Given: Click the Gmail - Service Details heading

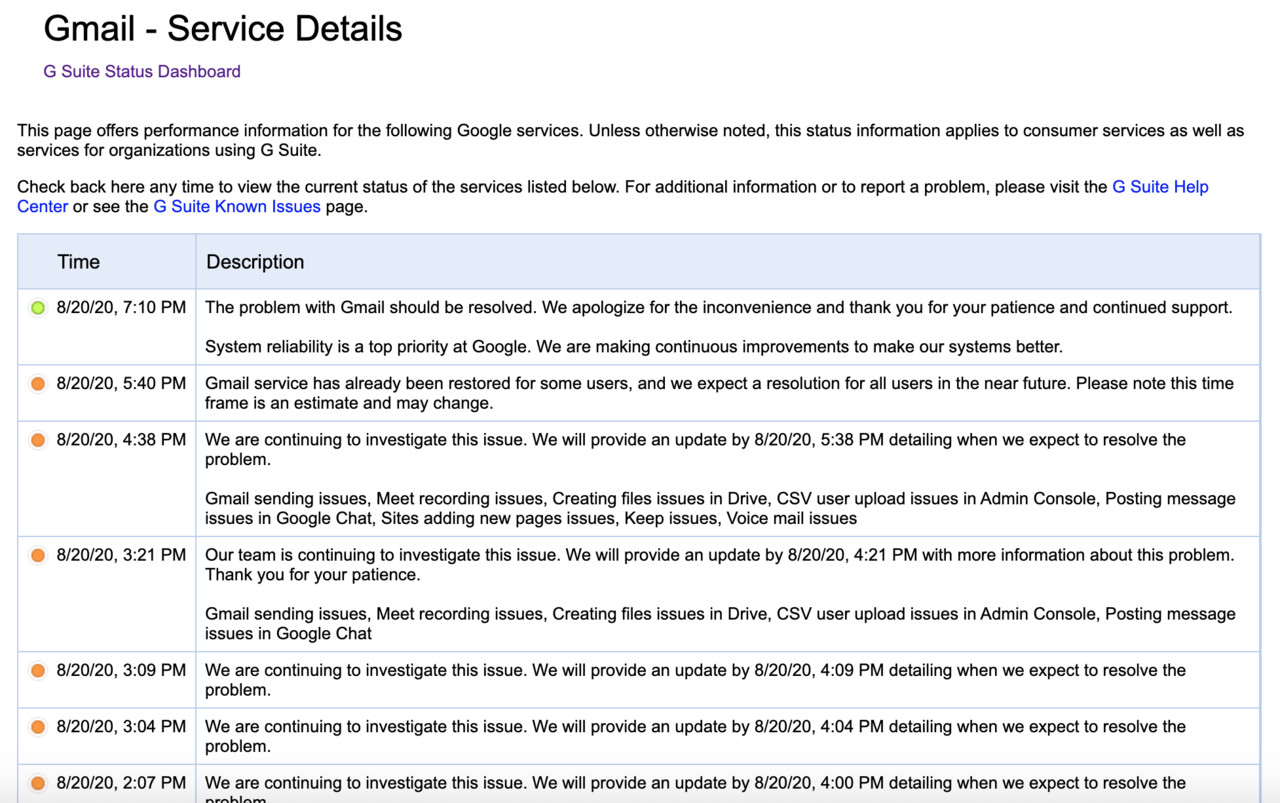Looking at the screenshot, I should pyautogui.click(x=223, y=29).
